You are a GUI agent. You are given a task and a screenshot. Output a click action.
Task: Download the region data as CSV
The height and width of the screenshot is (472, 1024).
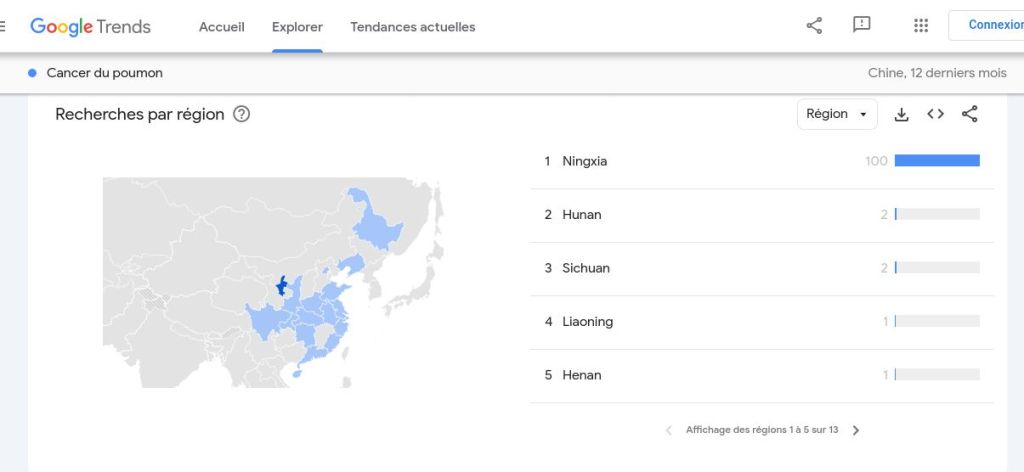click(x=901, y=114)
